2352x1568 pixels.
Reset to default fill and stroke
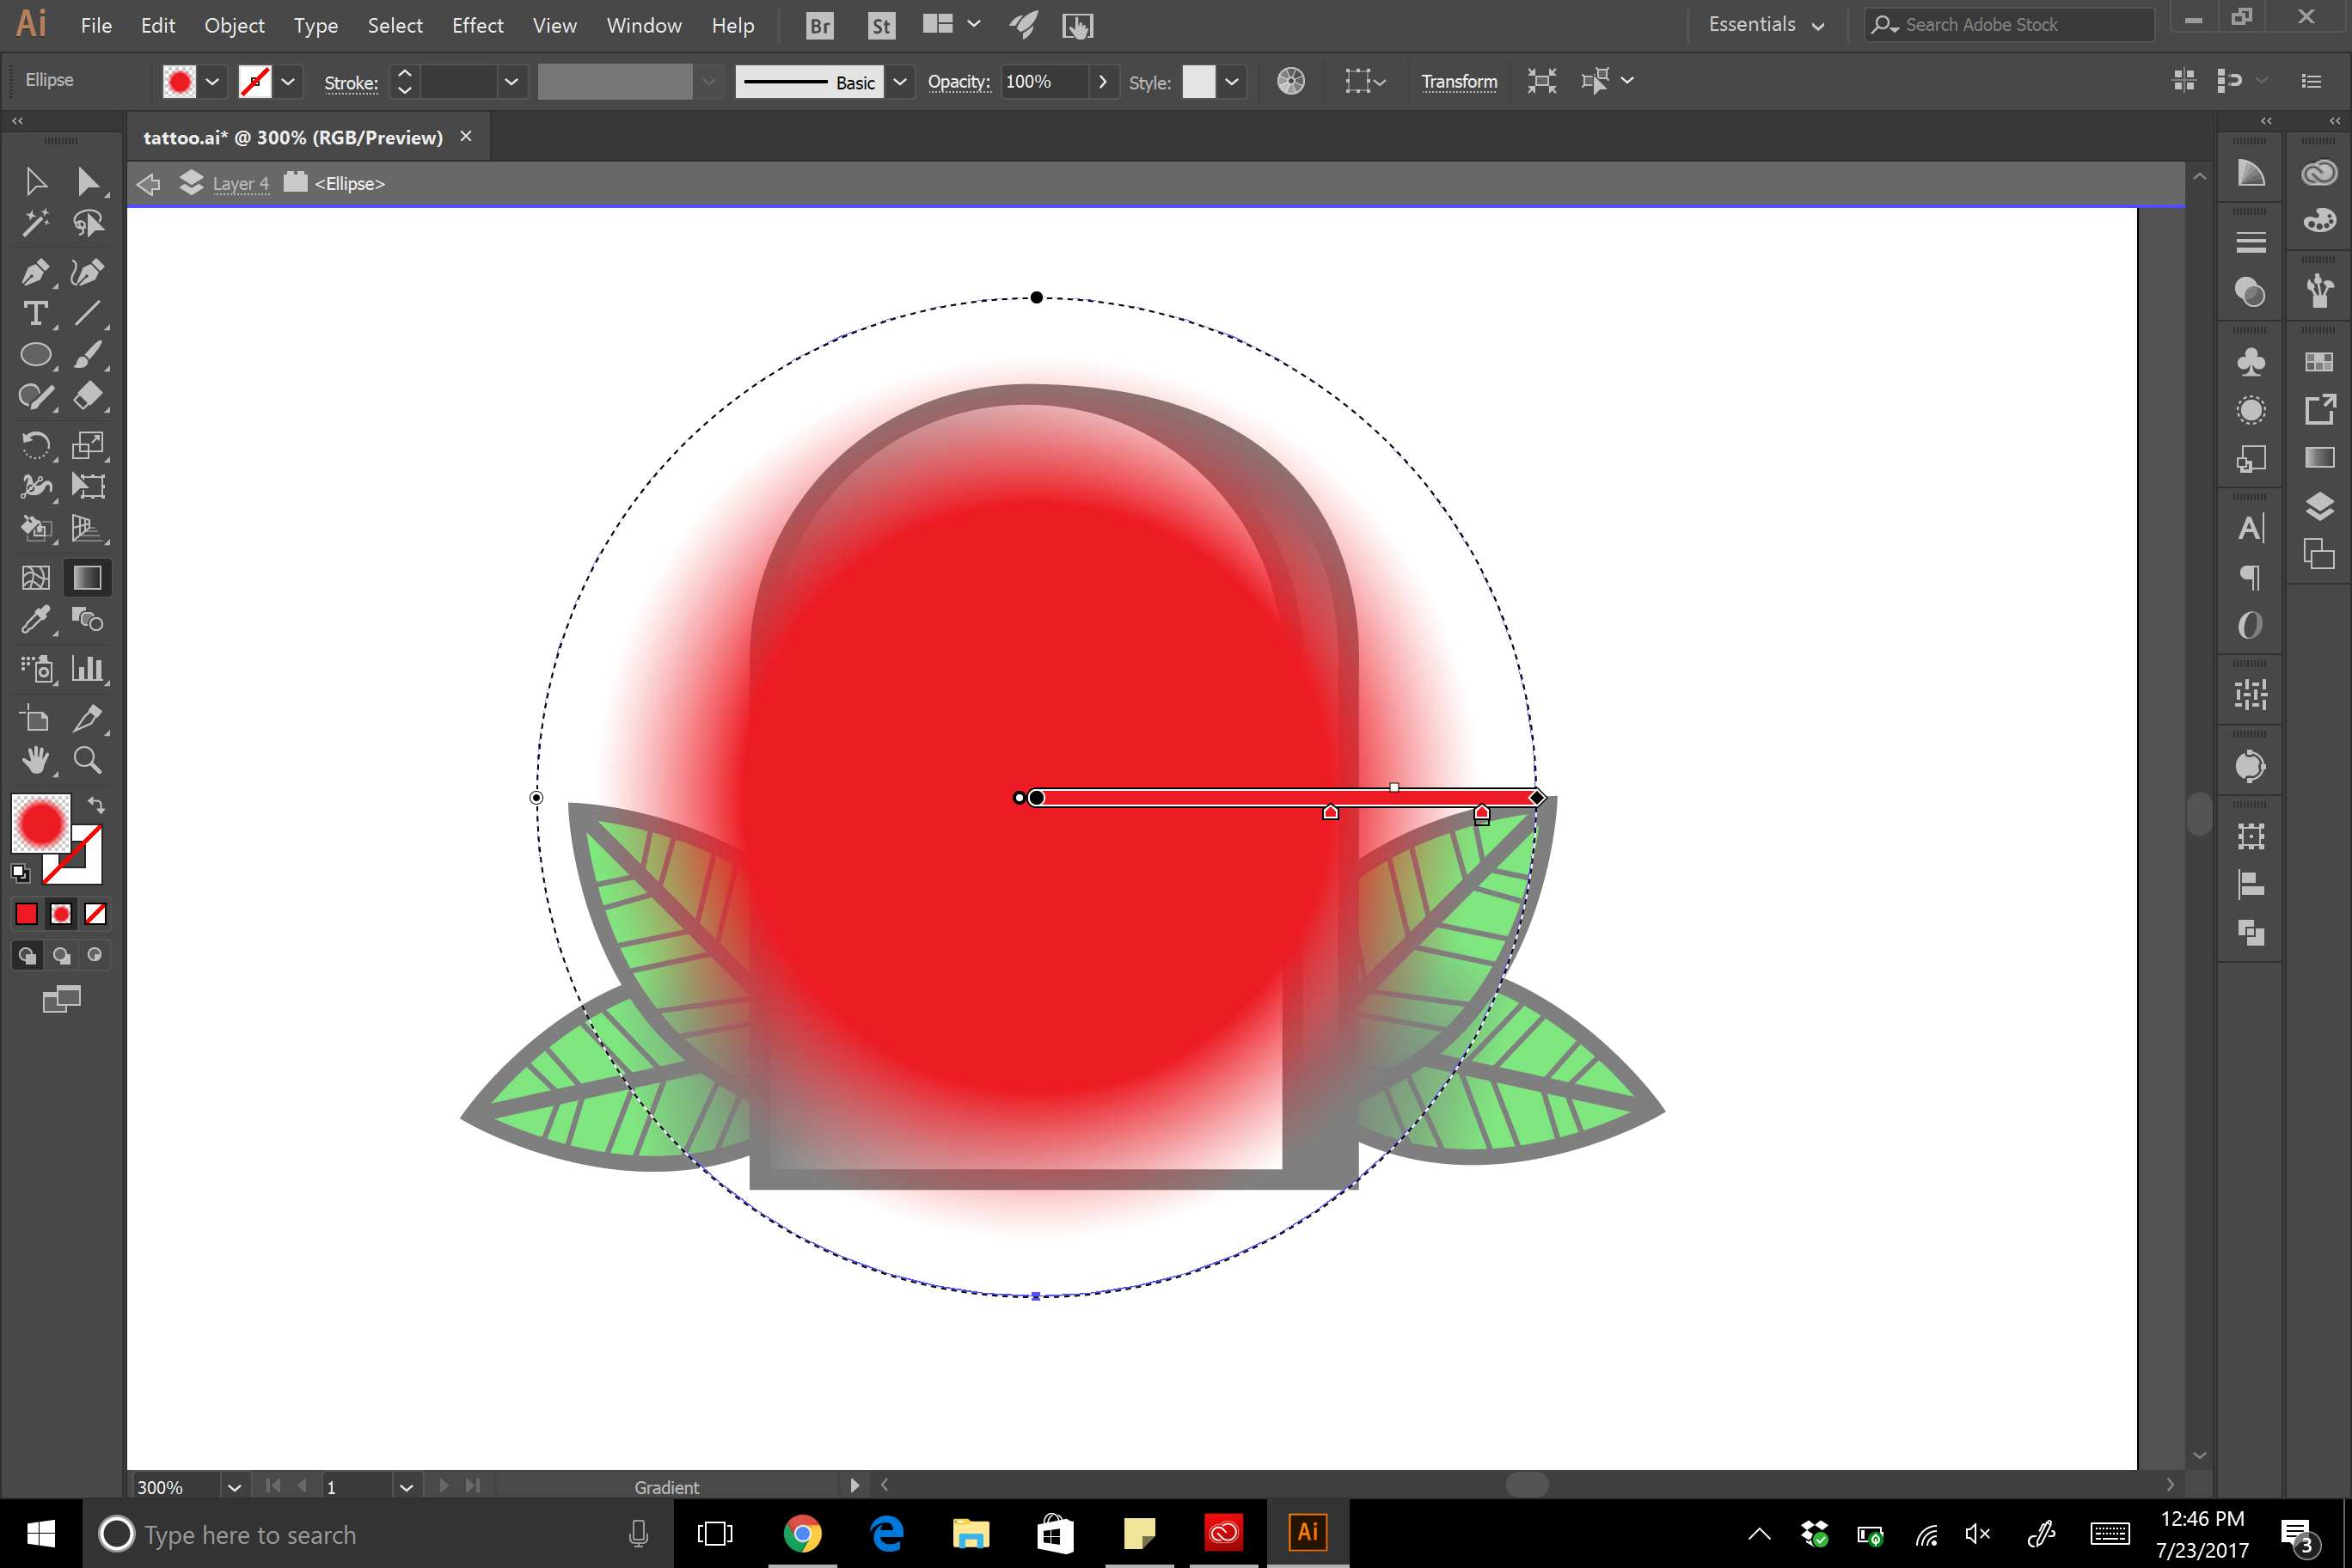(x=21, y=873)
